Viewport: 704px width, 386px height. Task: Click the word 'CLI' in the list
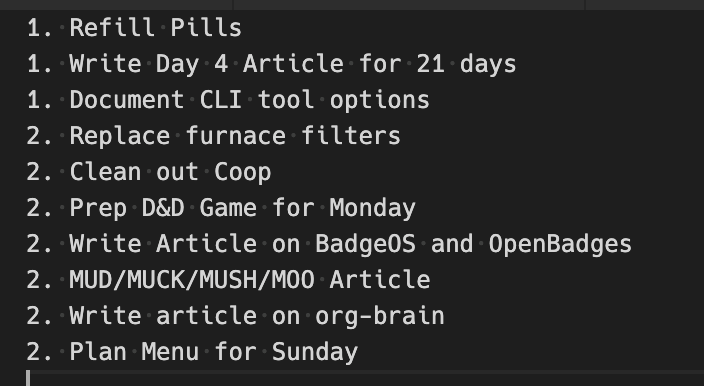[x=221, y=100]
